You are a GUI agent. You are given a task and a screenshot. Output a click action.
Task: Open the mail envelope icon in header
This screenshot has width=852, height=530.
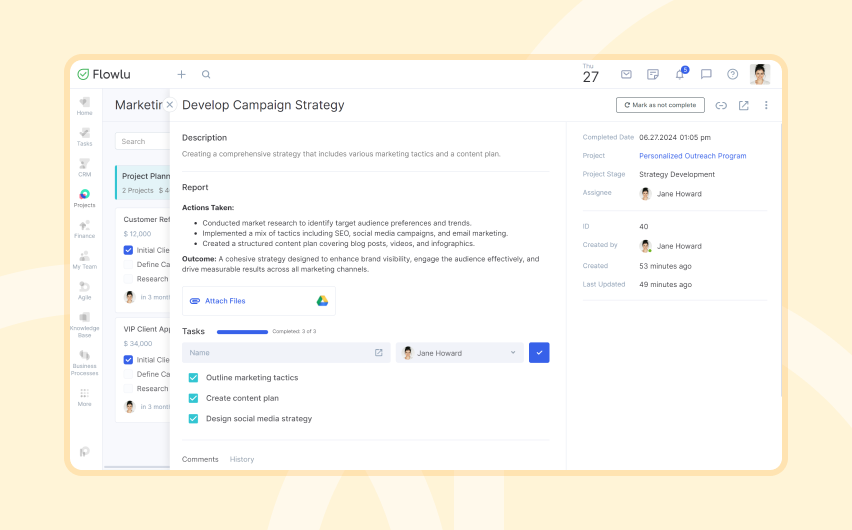pyautogui.click(x=627, y=74)
